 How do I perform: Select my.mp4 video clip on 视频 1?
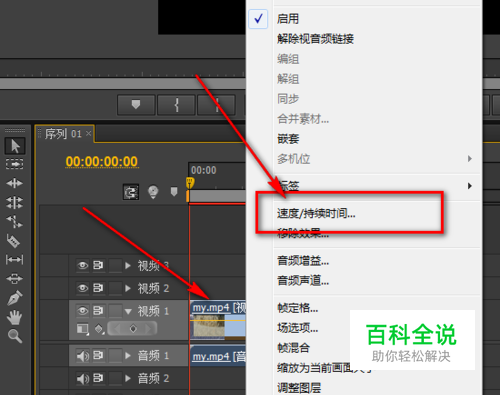(x=218, y=321)
